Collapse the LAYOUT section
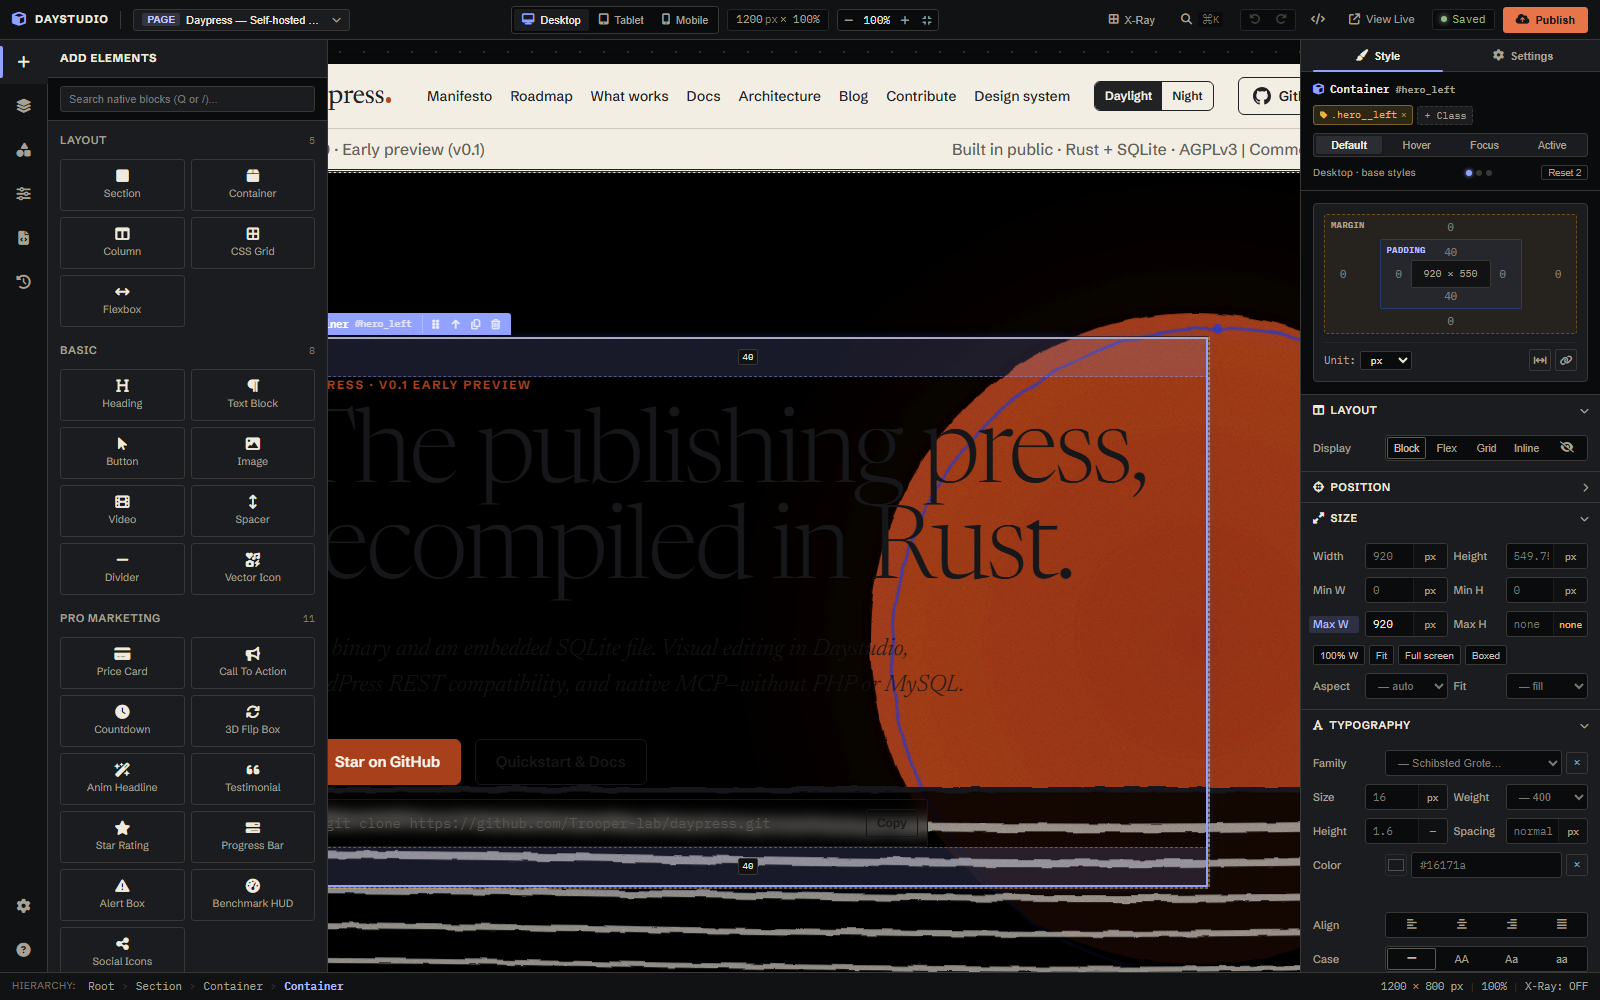The image size is (1600, 1000). tap(1450, 410)
